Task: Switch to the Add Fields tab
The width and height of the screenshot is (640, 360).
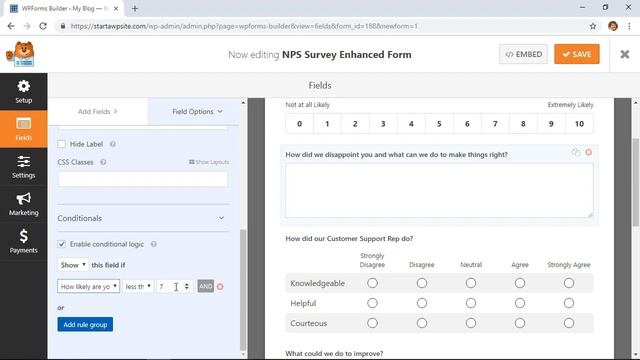Action: (x=98, y=111)
